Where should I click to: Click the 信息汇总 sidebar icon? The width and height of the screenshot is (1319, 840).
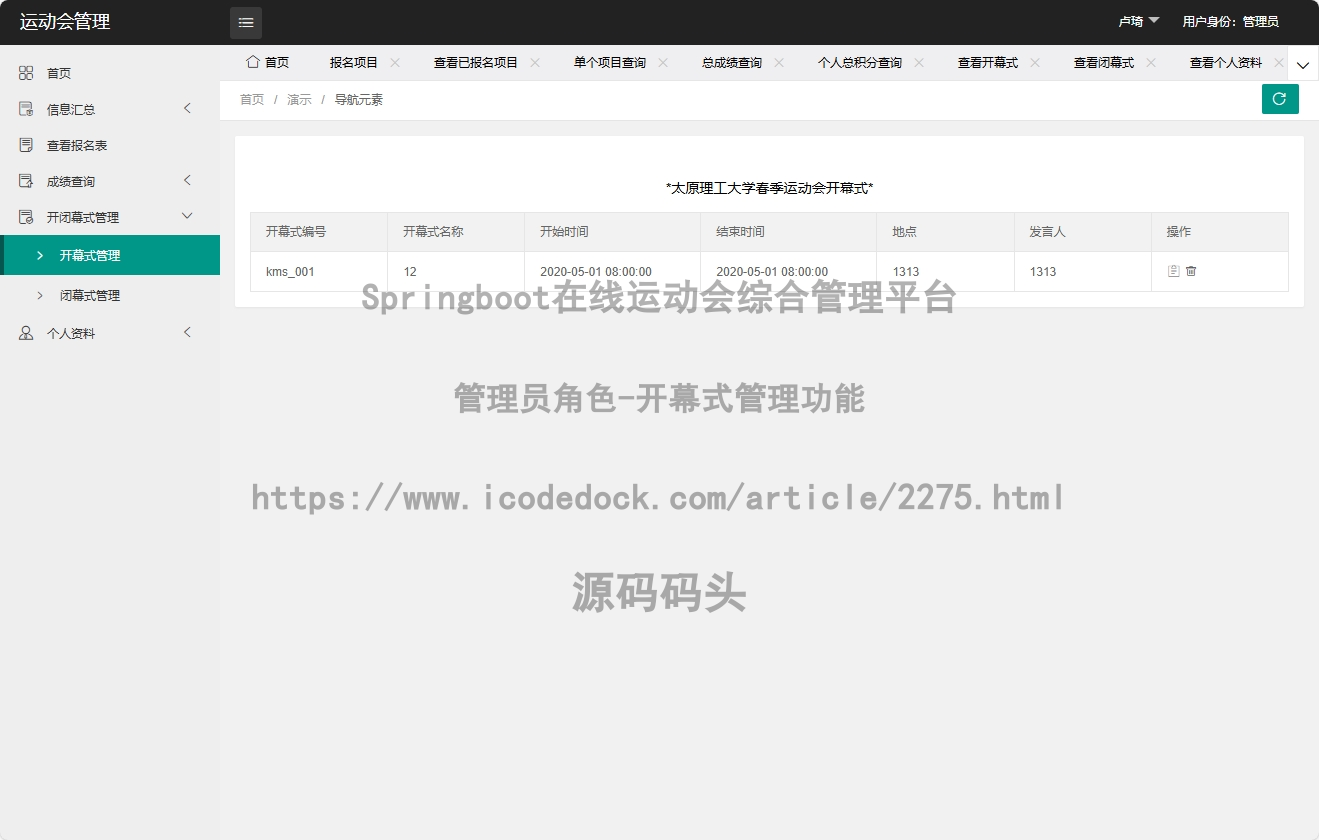[26, 109]
